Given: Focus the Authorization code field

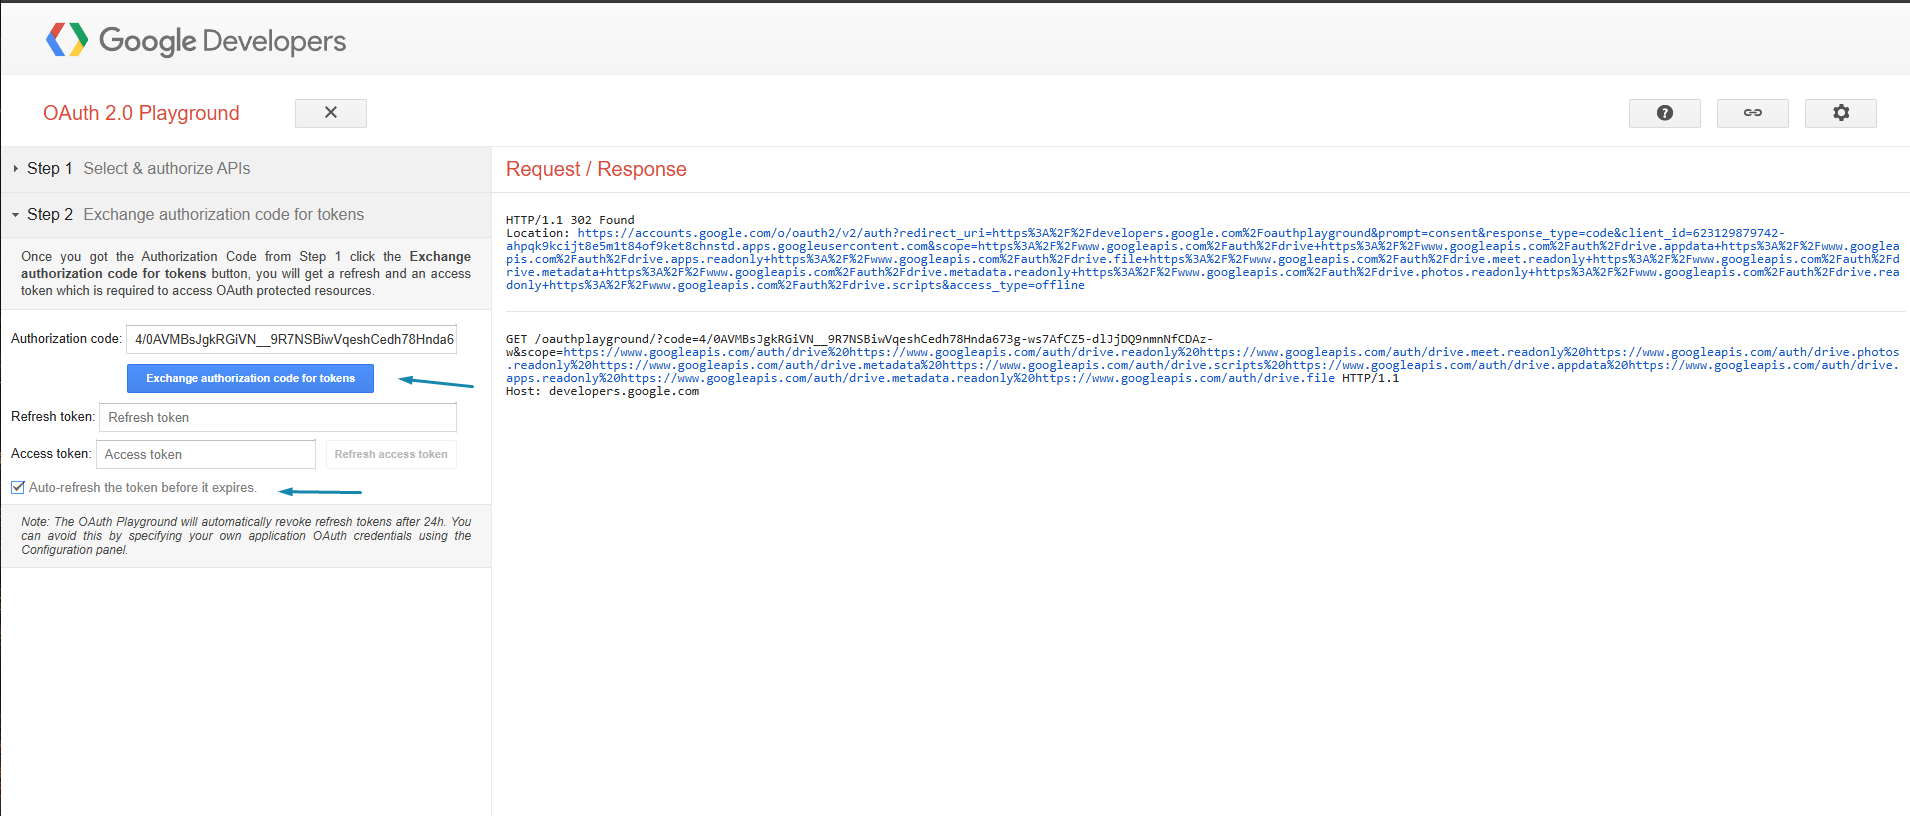Looking at the screenshot, I should (x=291, y=340).
